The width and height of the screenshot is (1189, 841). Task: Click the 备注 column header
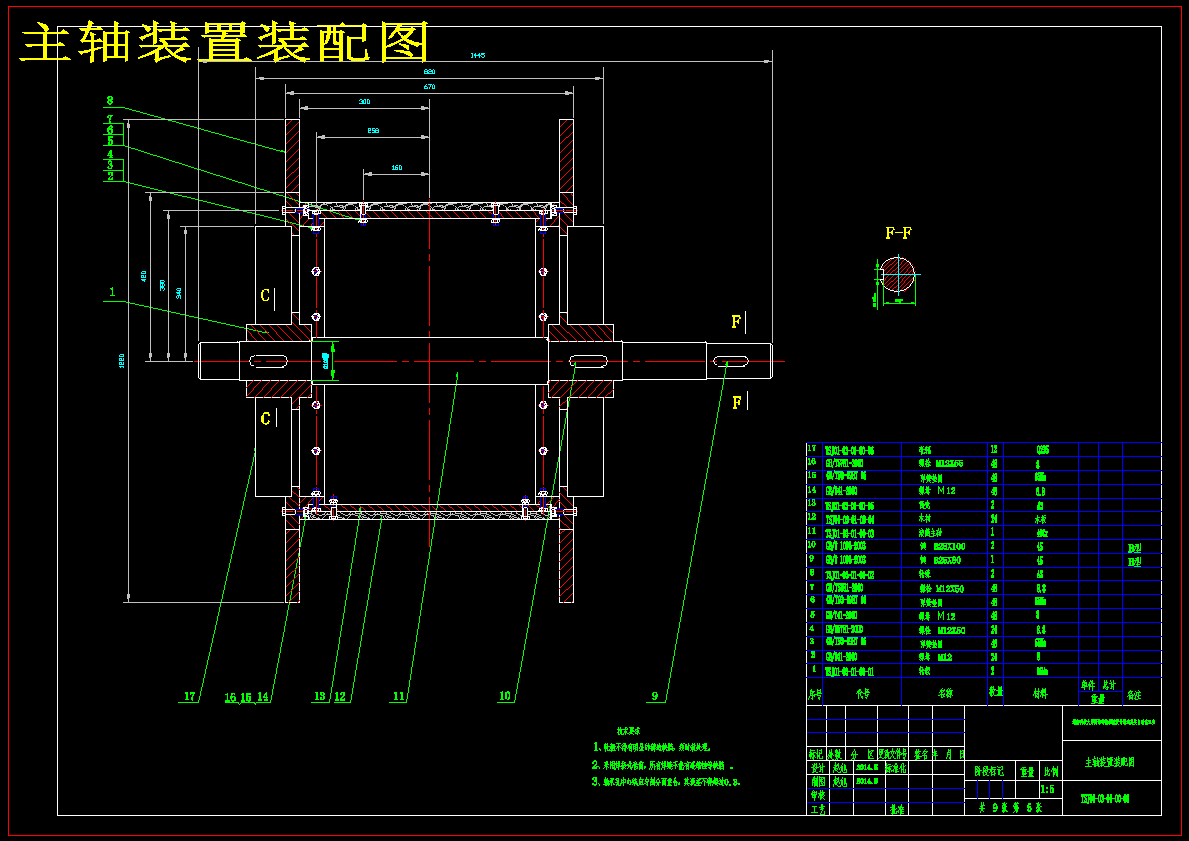point(1134,694)
